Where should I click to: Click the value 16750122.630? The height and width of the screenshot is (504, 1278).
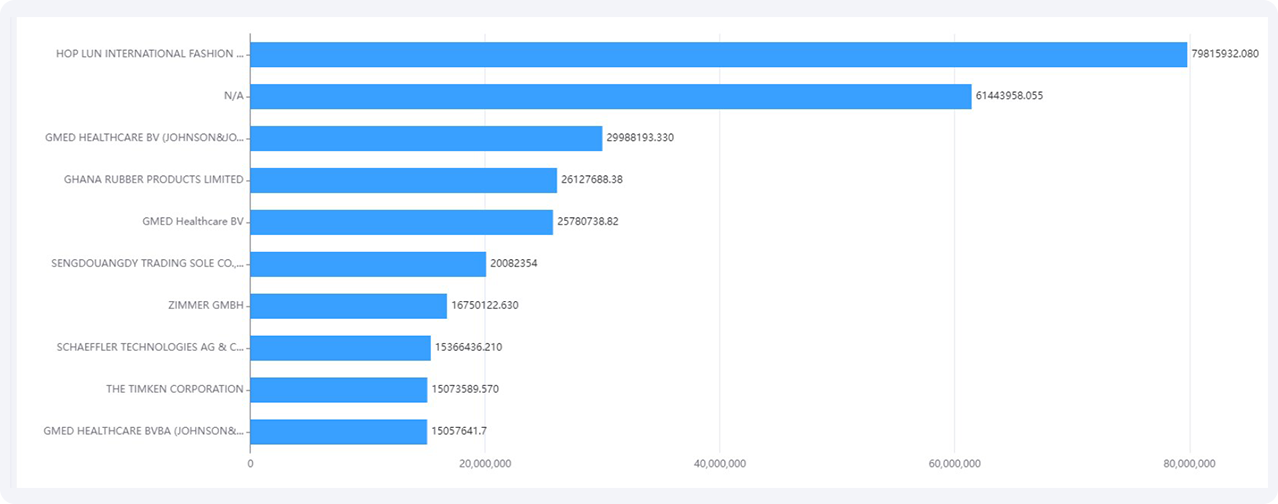point(485,306)
